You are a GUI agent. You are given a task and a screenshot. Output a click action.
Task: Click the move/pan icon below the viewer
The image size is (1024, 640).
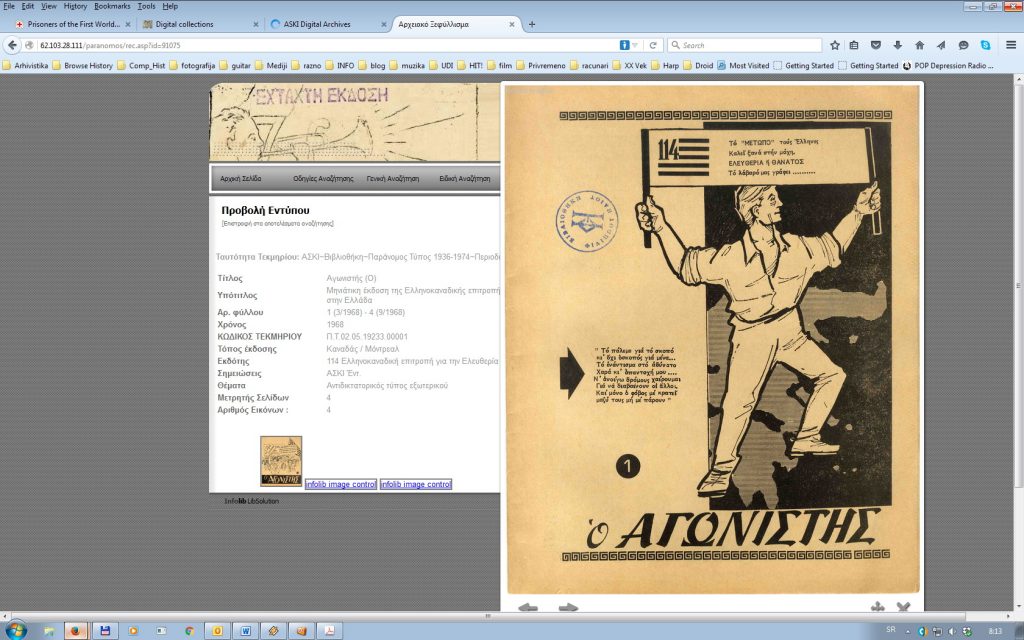click(x=878, y=607)
